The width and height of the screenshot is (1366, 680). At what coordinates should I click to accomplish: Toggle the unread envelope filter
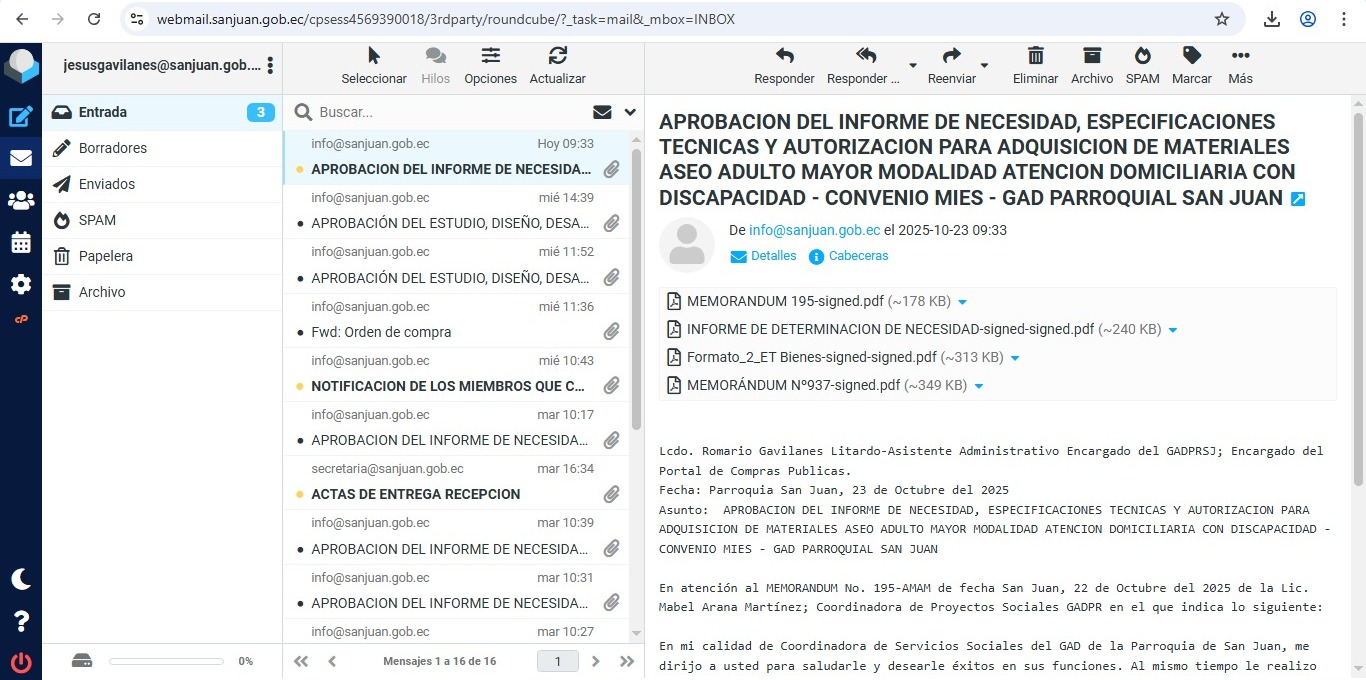(x=602, y=112)
